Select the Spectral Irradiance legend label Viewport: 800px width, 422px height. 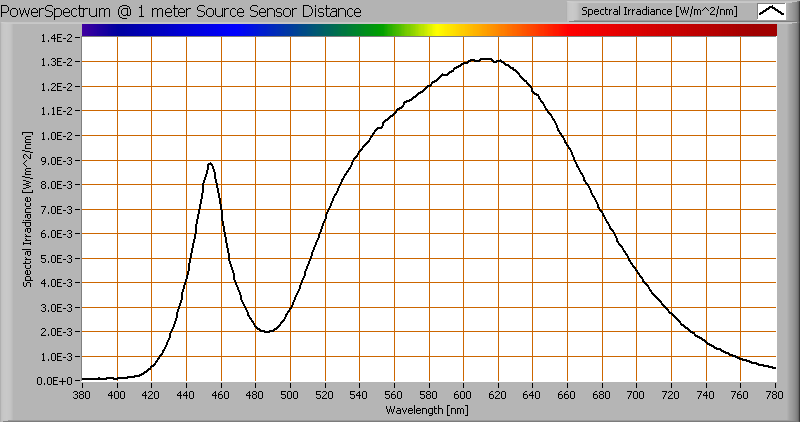[x=662, y=11]
